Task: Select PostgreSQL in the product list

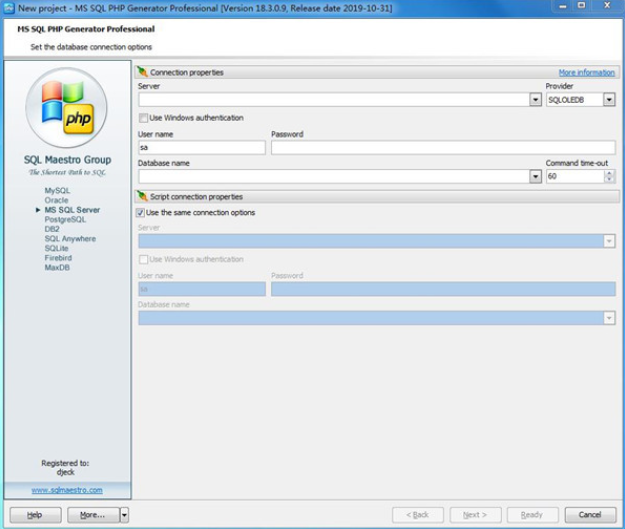Action: point(65,220)
